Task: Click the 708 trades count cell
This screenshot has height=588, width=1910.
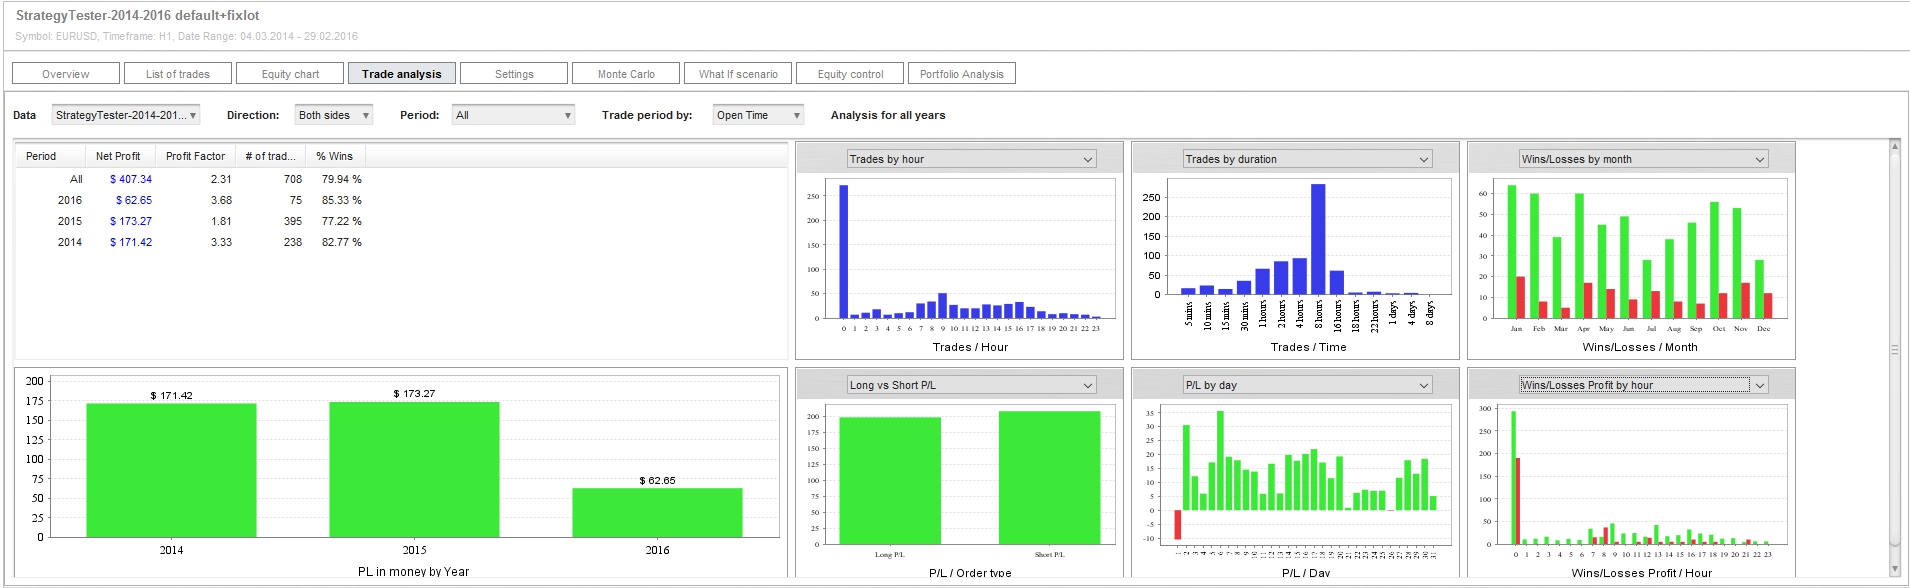Action: pos(293,179)
